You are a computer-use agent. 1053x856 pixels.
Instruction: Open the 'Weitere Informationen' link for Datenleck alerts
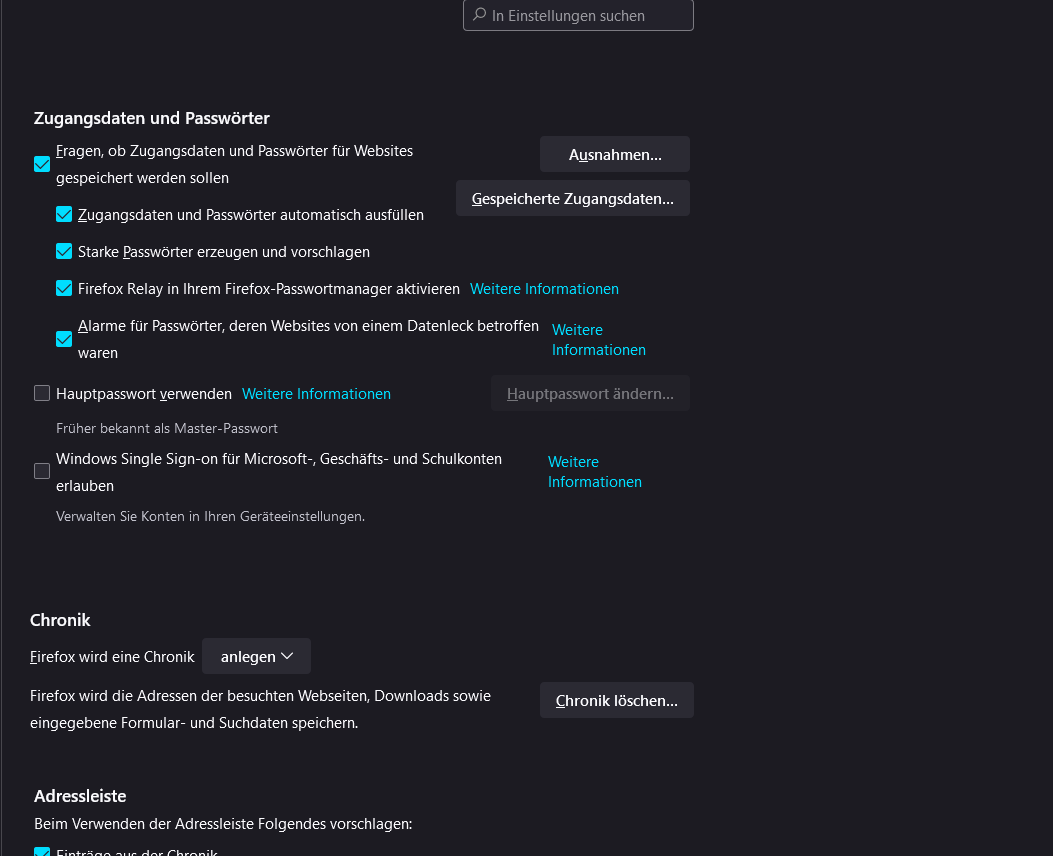[x=598, y=340]
